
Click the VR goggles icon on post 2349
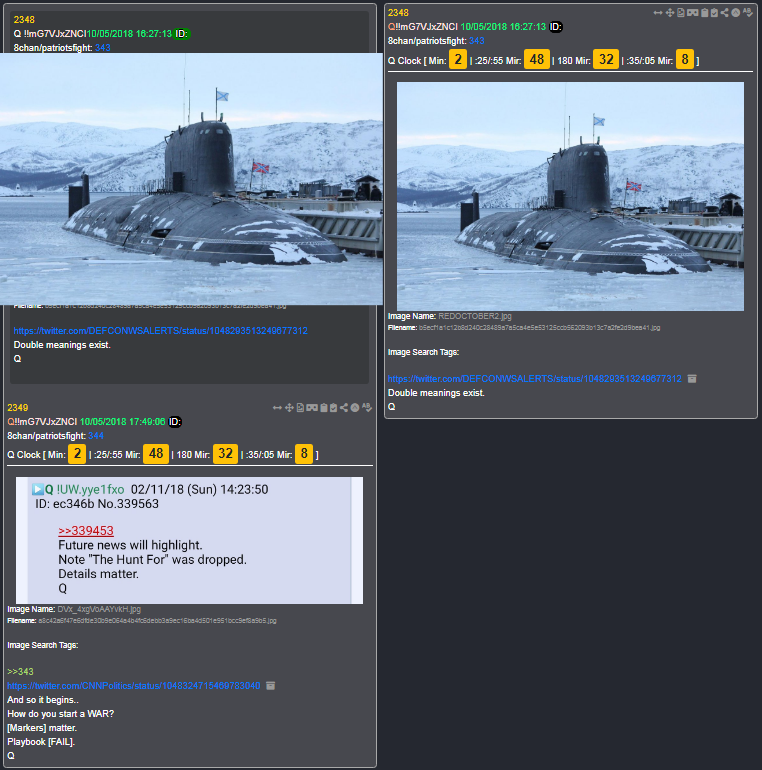pos(312,408)
